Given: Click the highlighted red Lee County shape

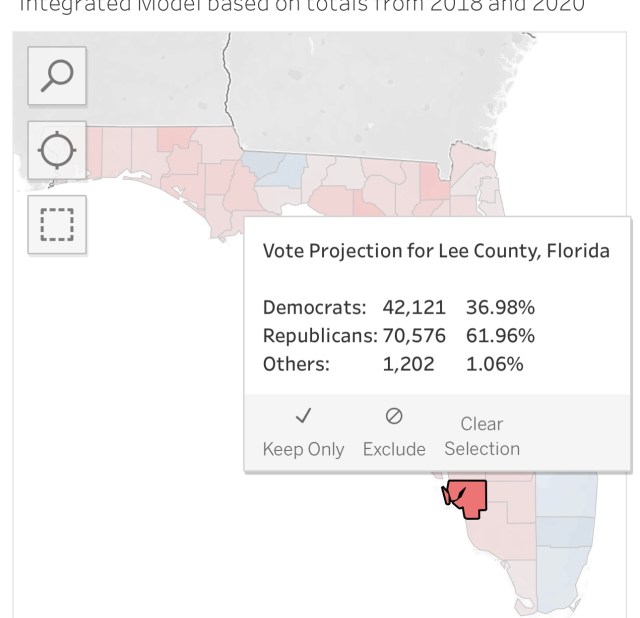Looking at the screenshot, I should click(x=468, y=498).
